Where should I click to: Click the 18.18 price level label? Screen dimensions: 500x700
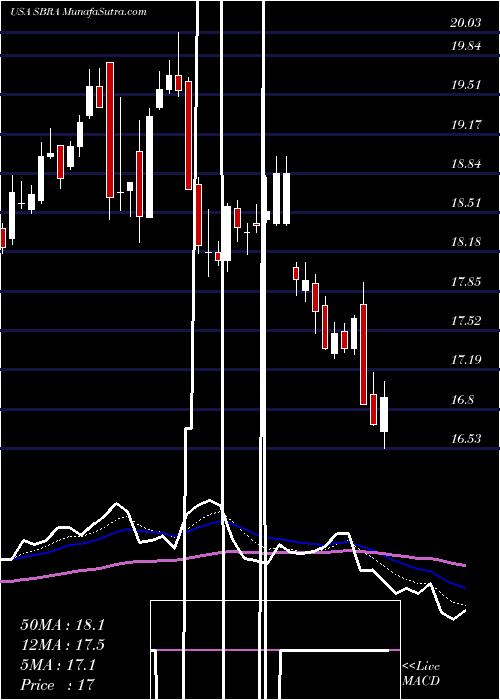(x=466, y=242)
